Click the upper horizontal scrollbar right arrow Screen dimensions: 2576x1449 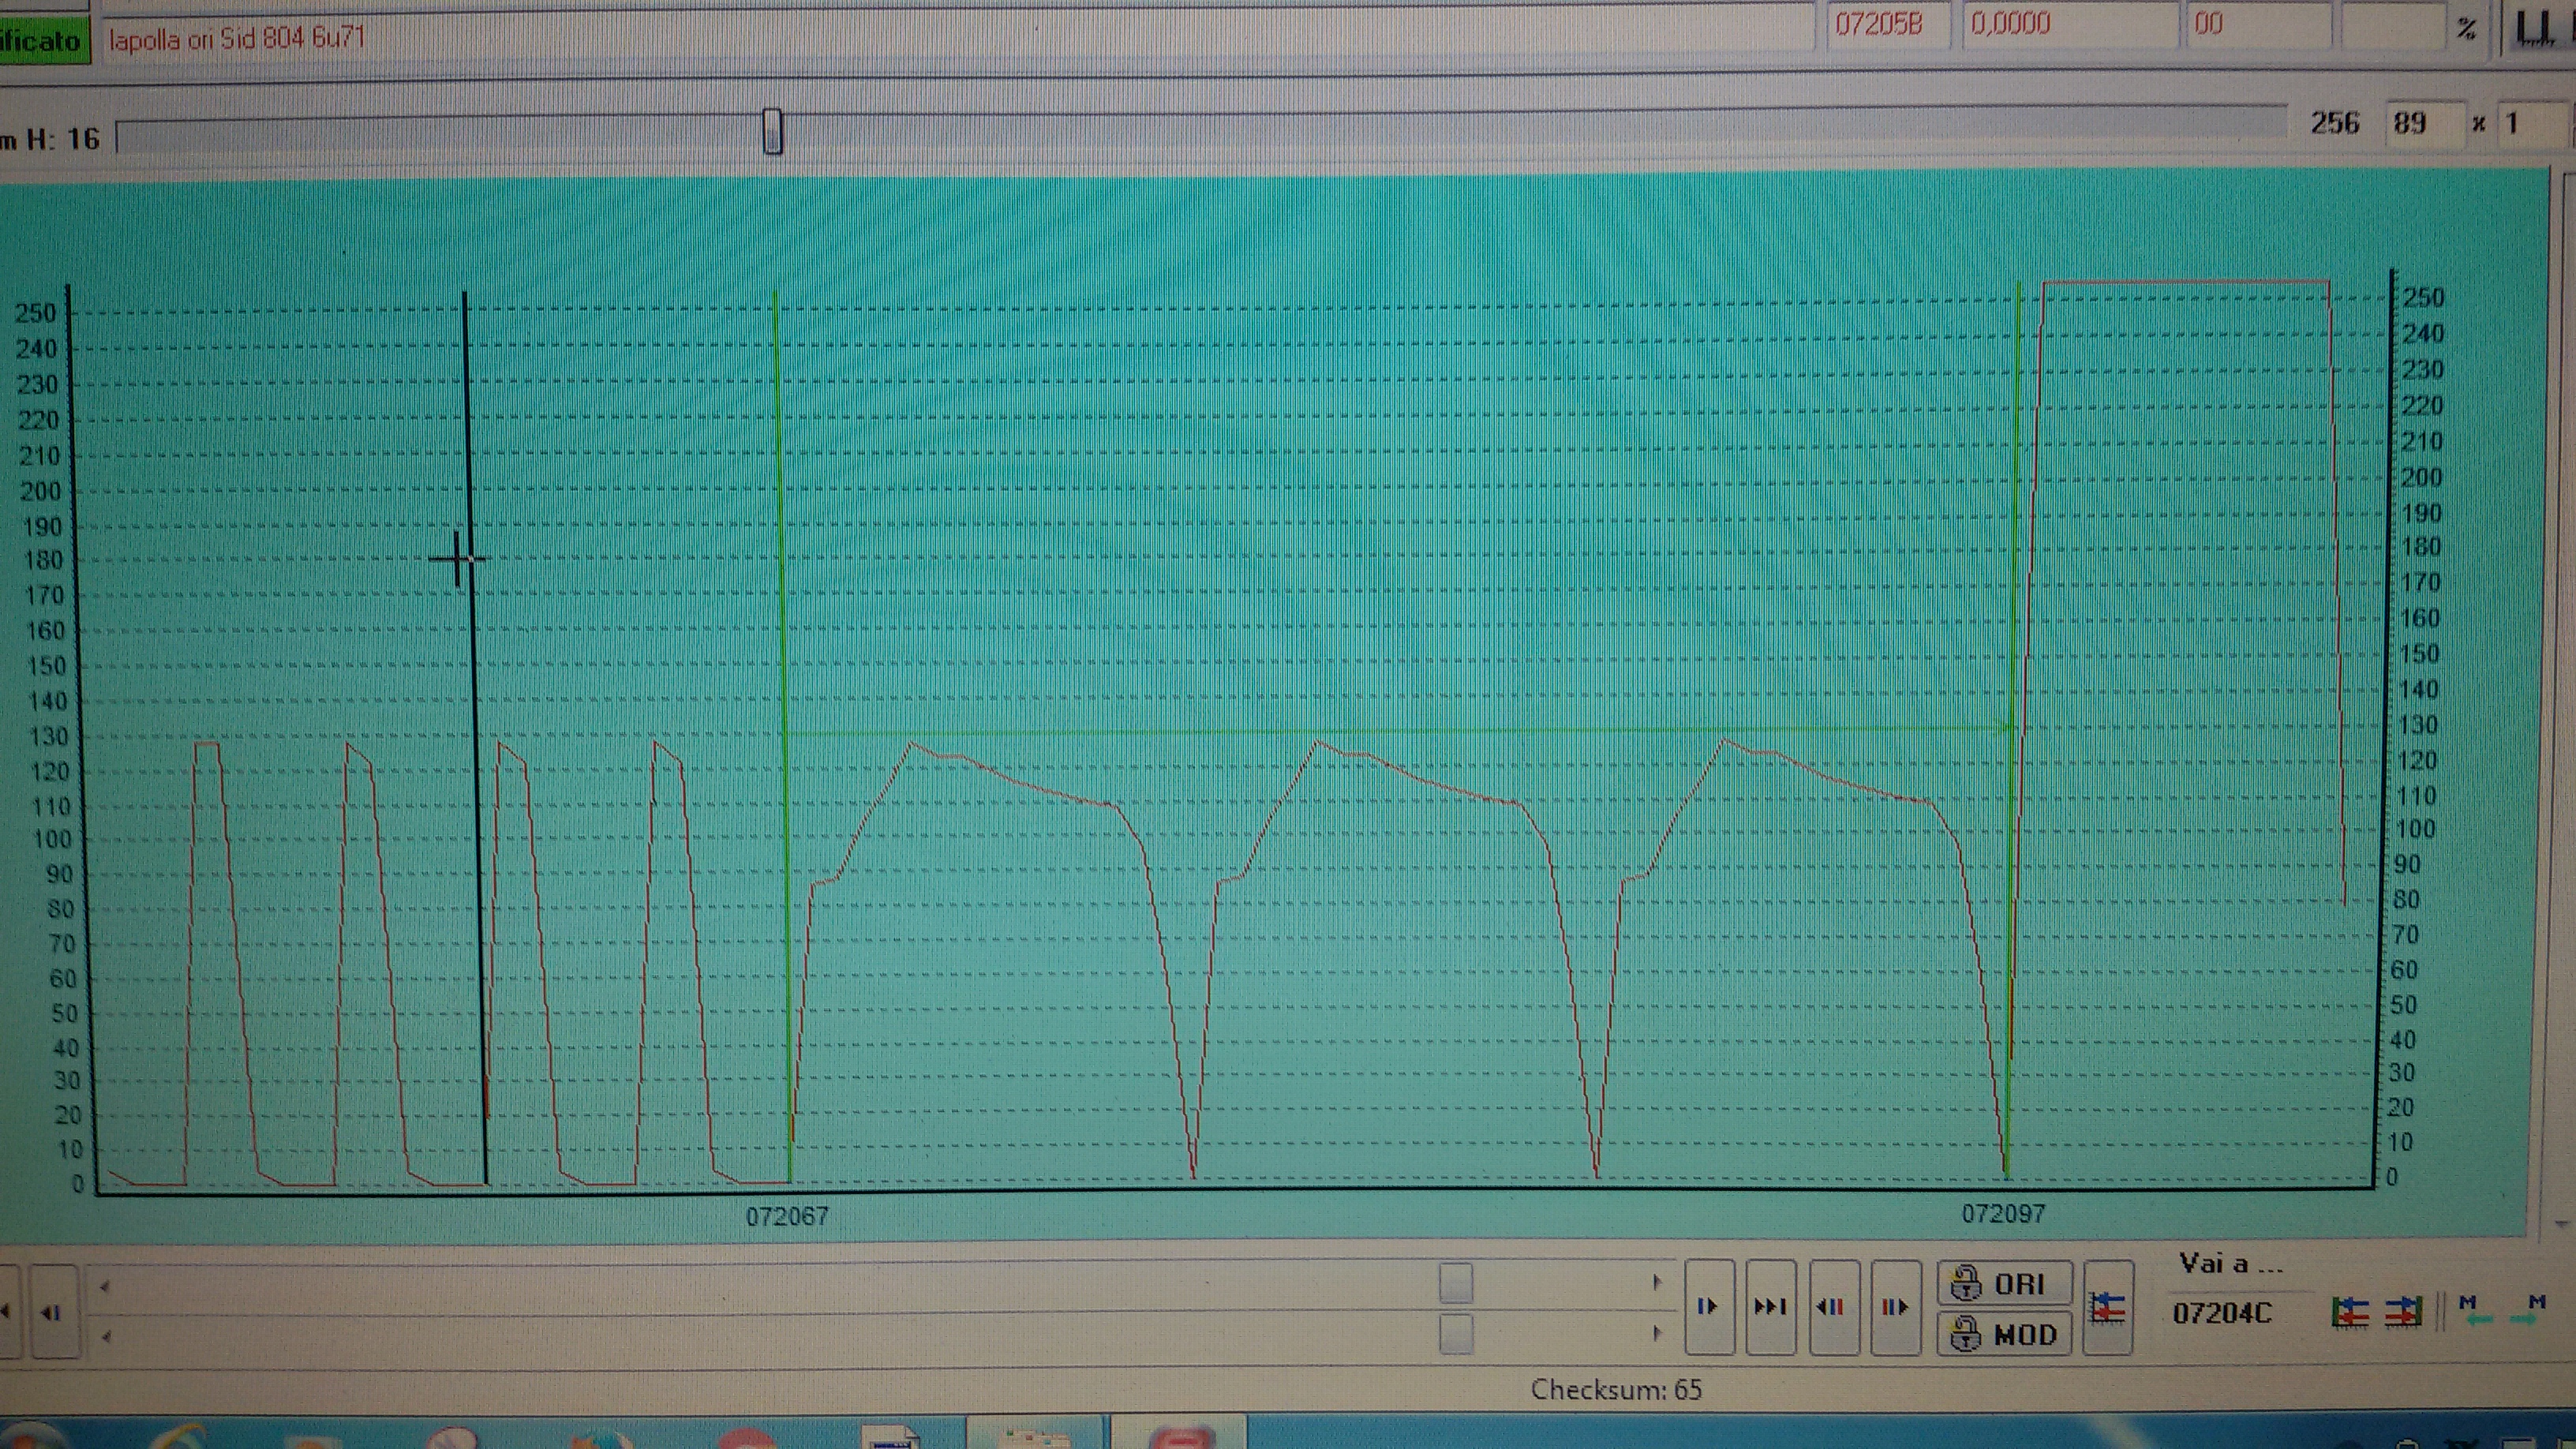pos(1657,1283)
